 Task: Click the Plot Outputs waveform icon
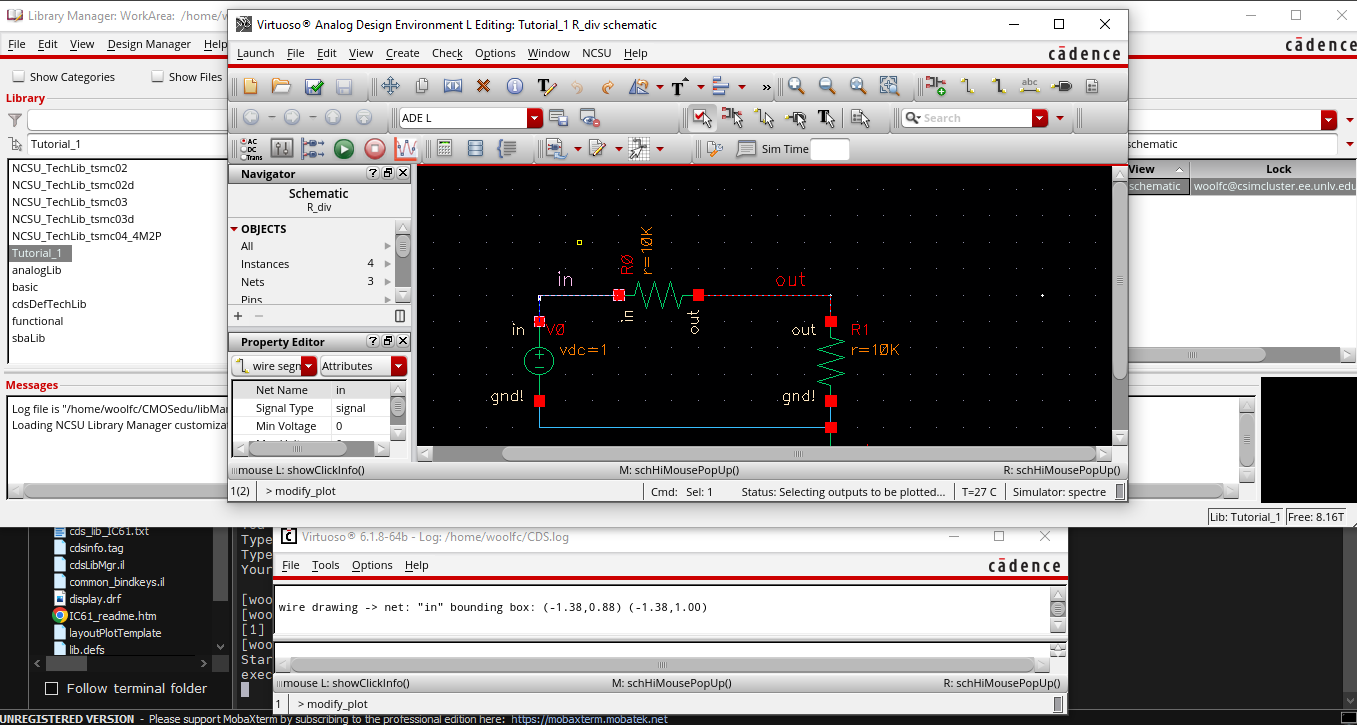(406, 149)
